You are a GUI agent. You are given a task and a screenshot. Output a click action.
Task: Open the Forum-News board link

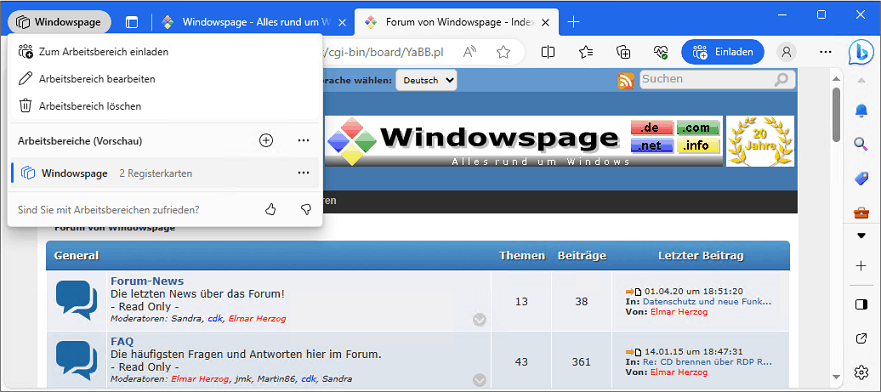[x=147, y=281]
